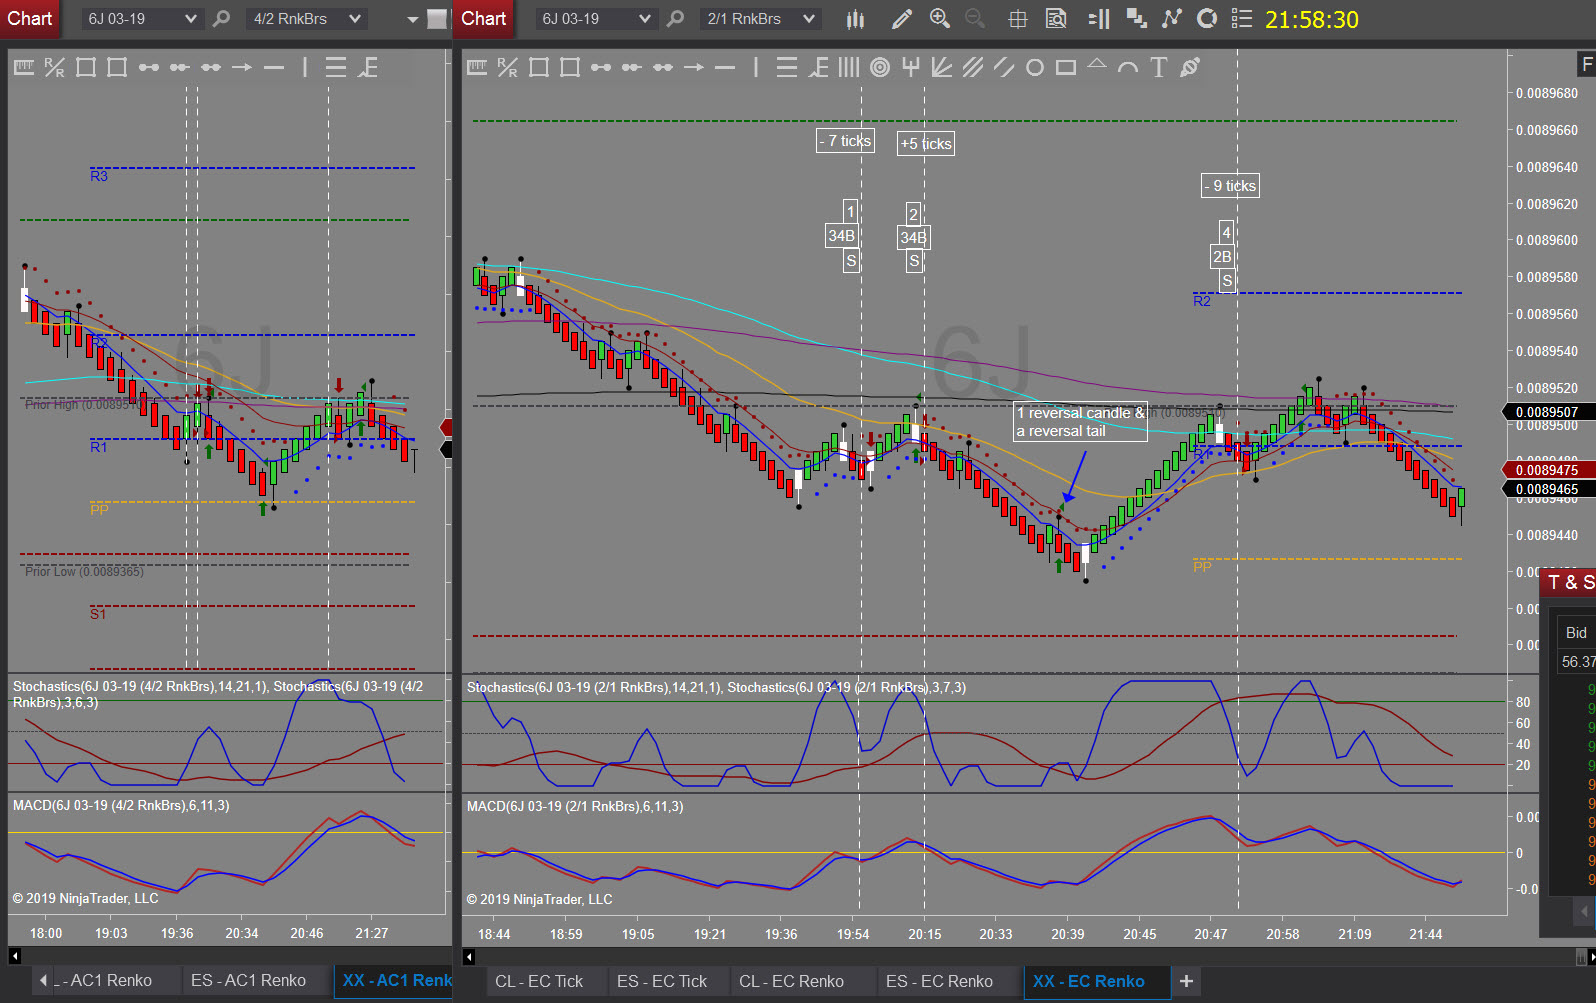Select marker pen tool after text tool
The width and height of the screenshot is (1596, 1003).
1190,67
